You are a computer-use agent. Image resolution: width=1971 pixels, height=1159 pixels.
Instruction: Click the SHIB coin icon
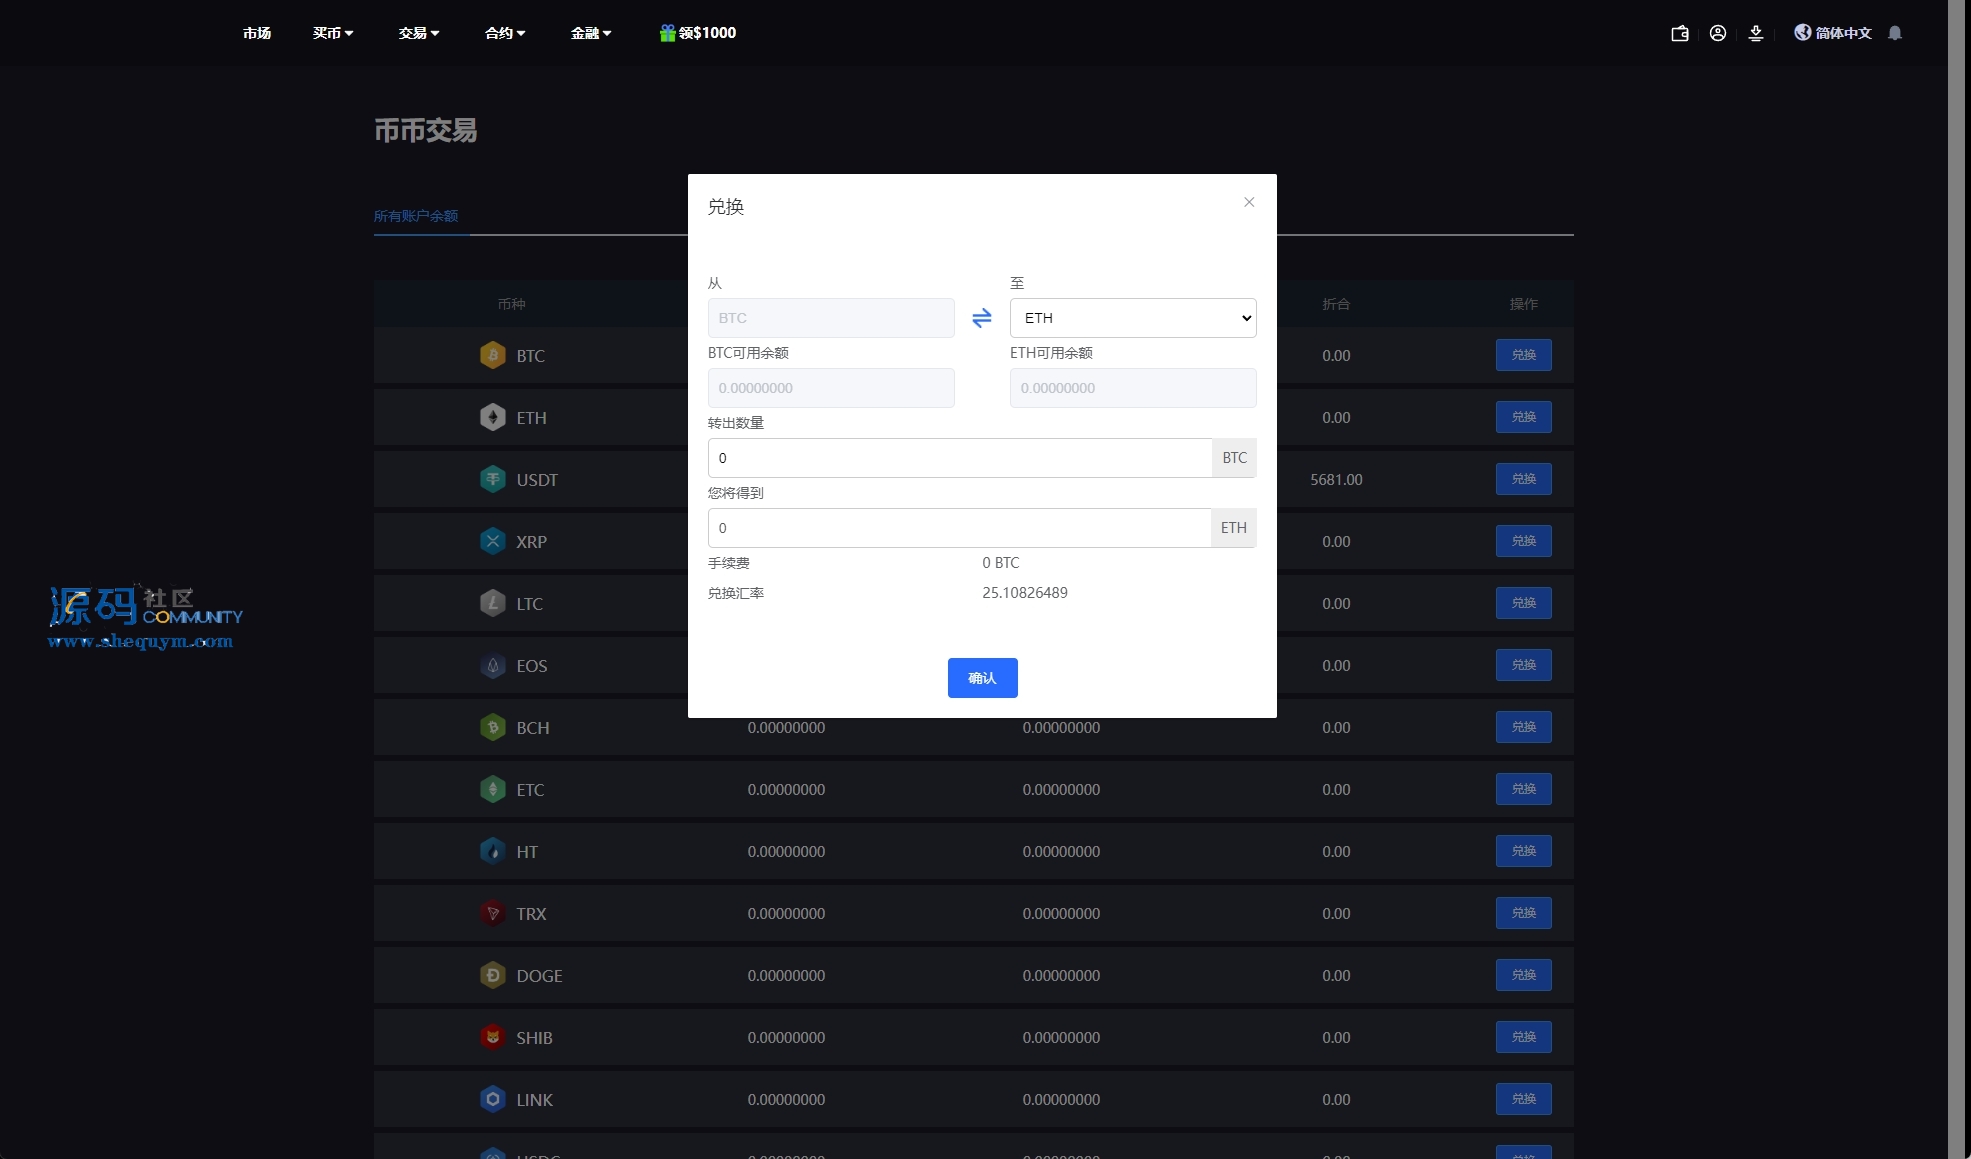[x=493, y=1037]
